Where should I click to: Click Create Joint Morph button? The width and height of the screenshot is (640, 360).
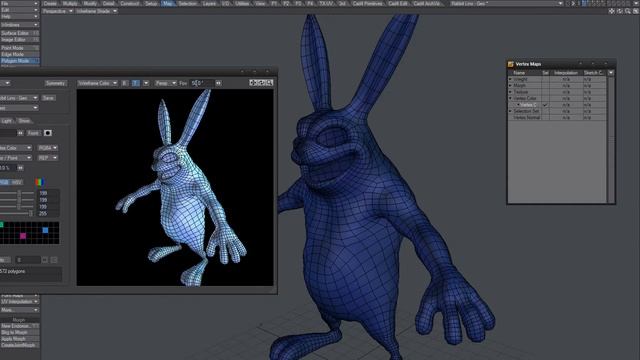pos(19,345)
